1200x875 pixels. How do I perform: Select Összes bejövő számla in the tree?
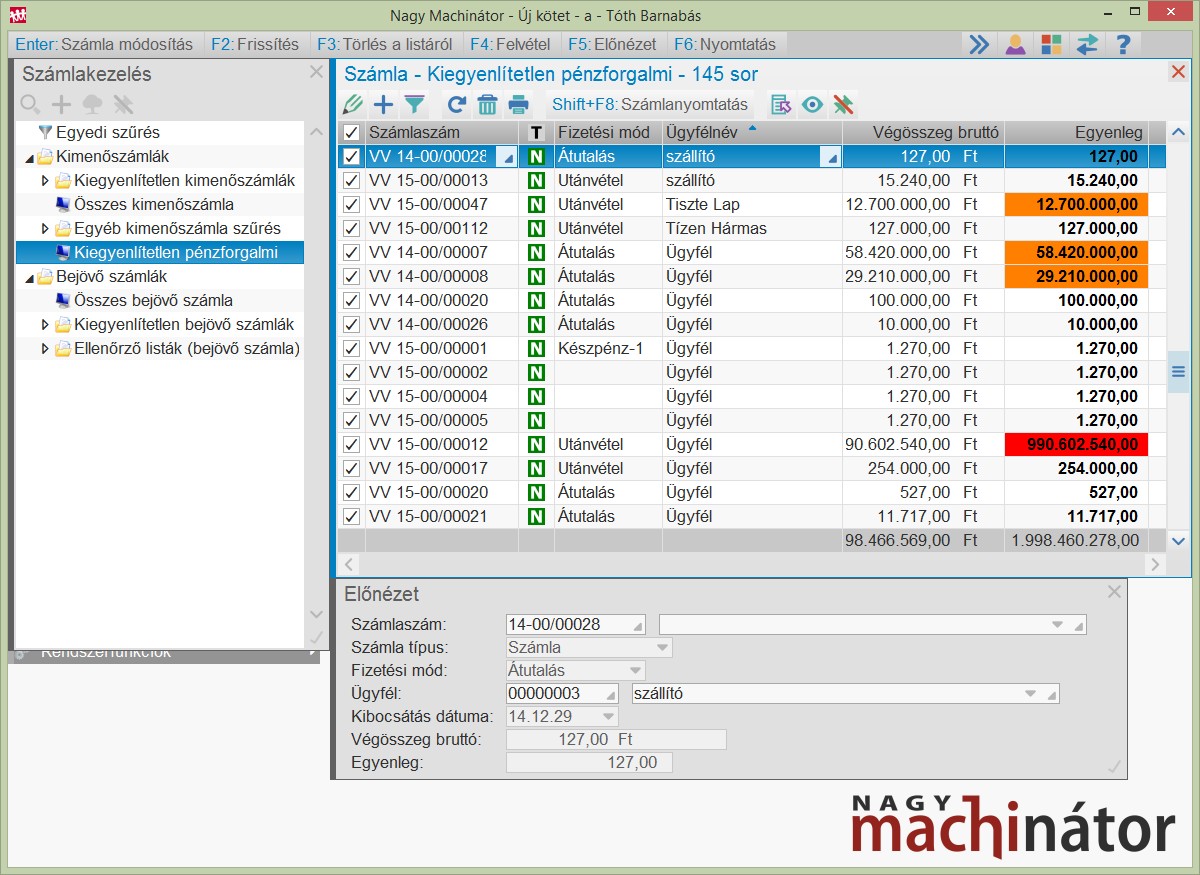click(x=153, y=301)
